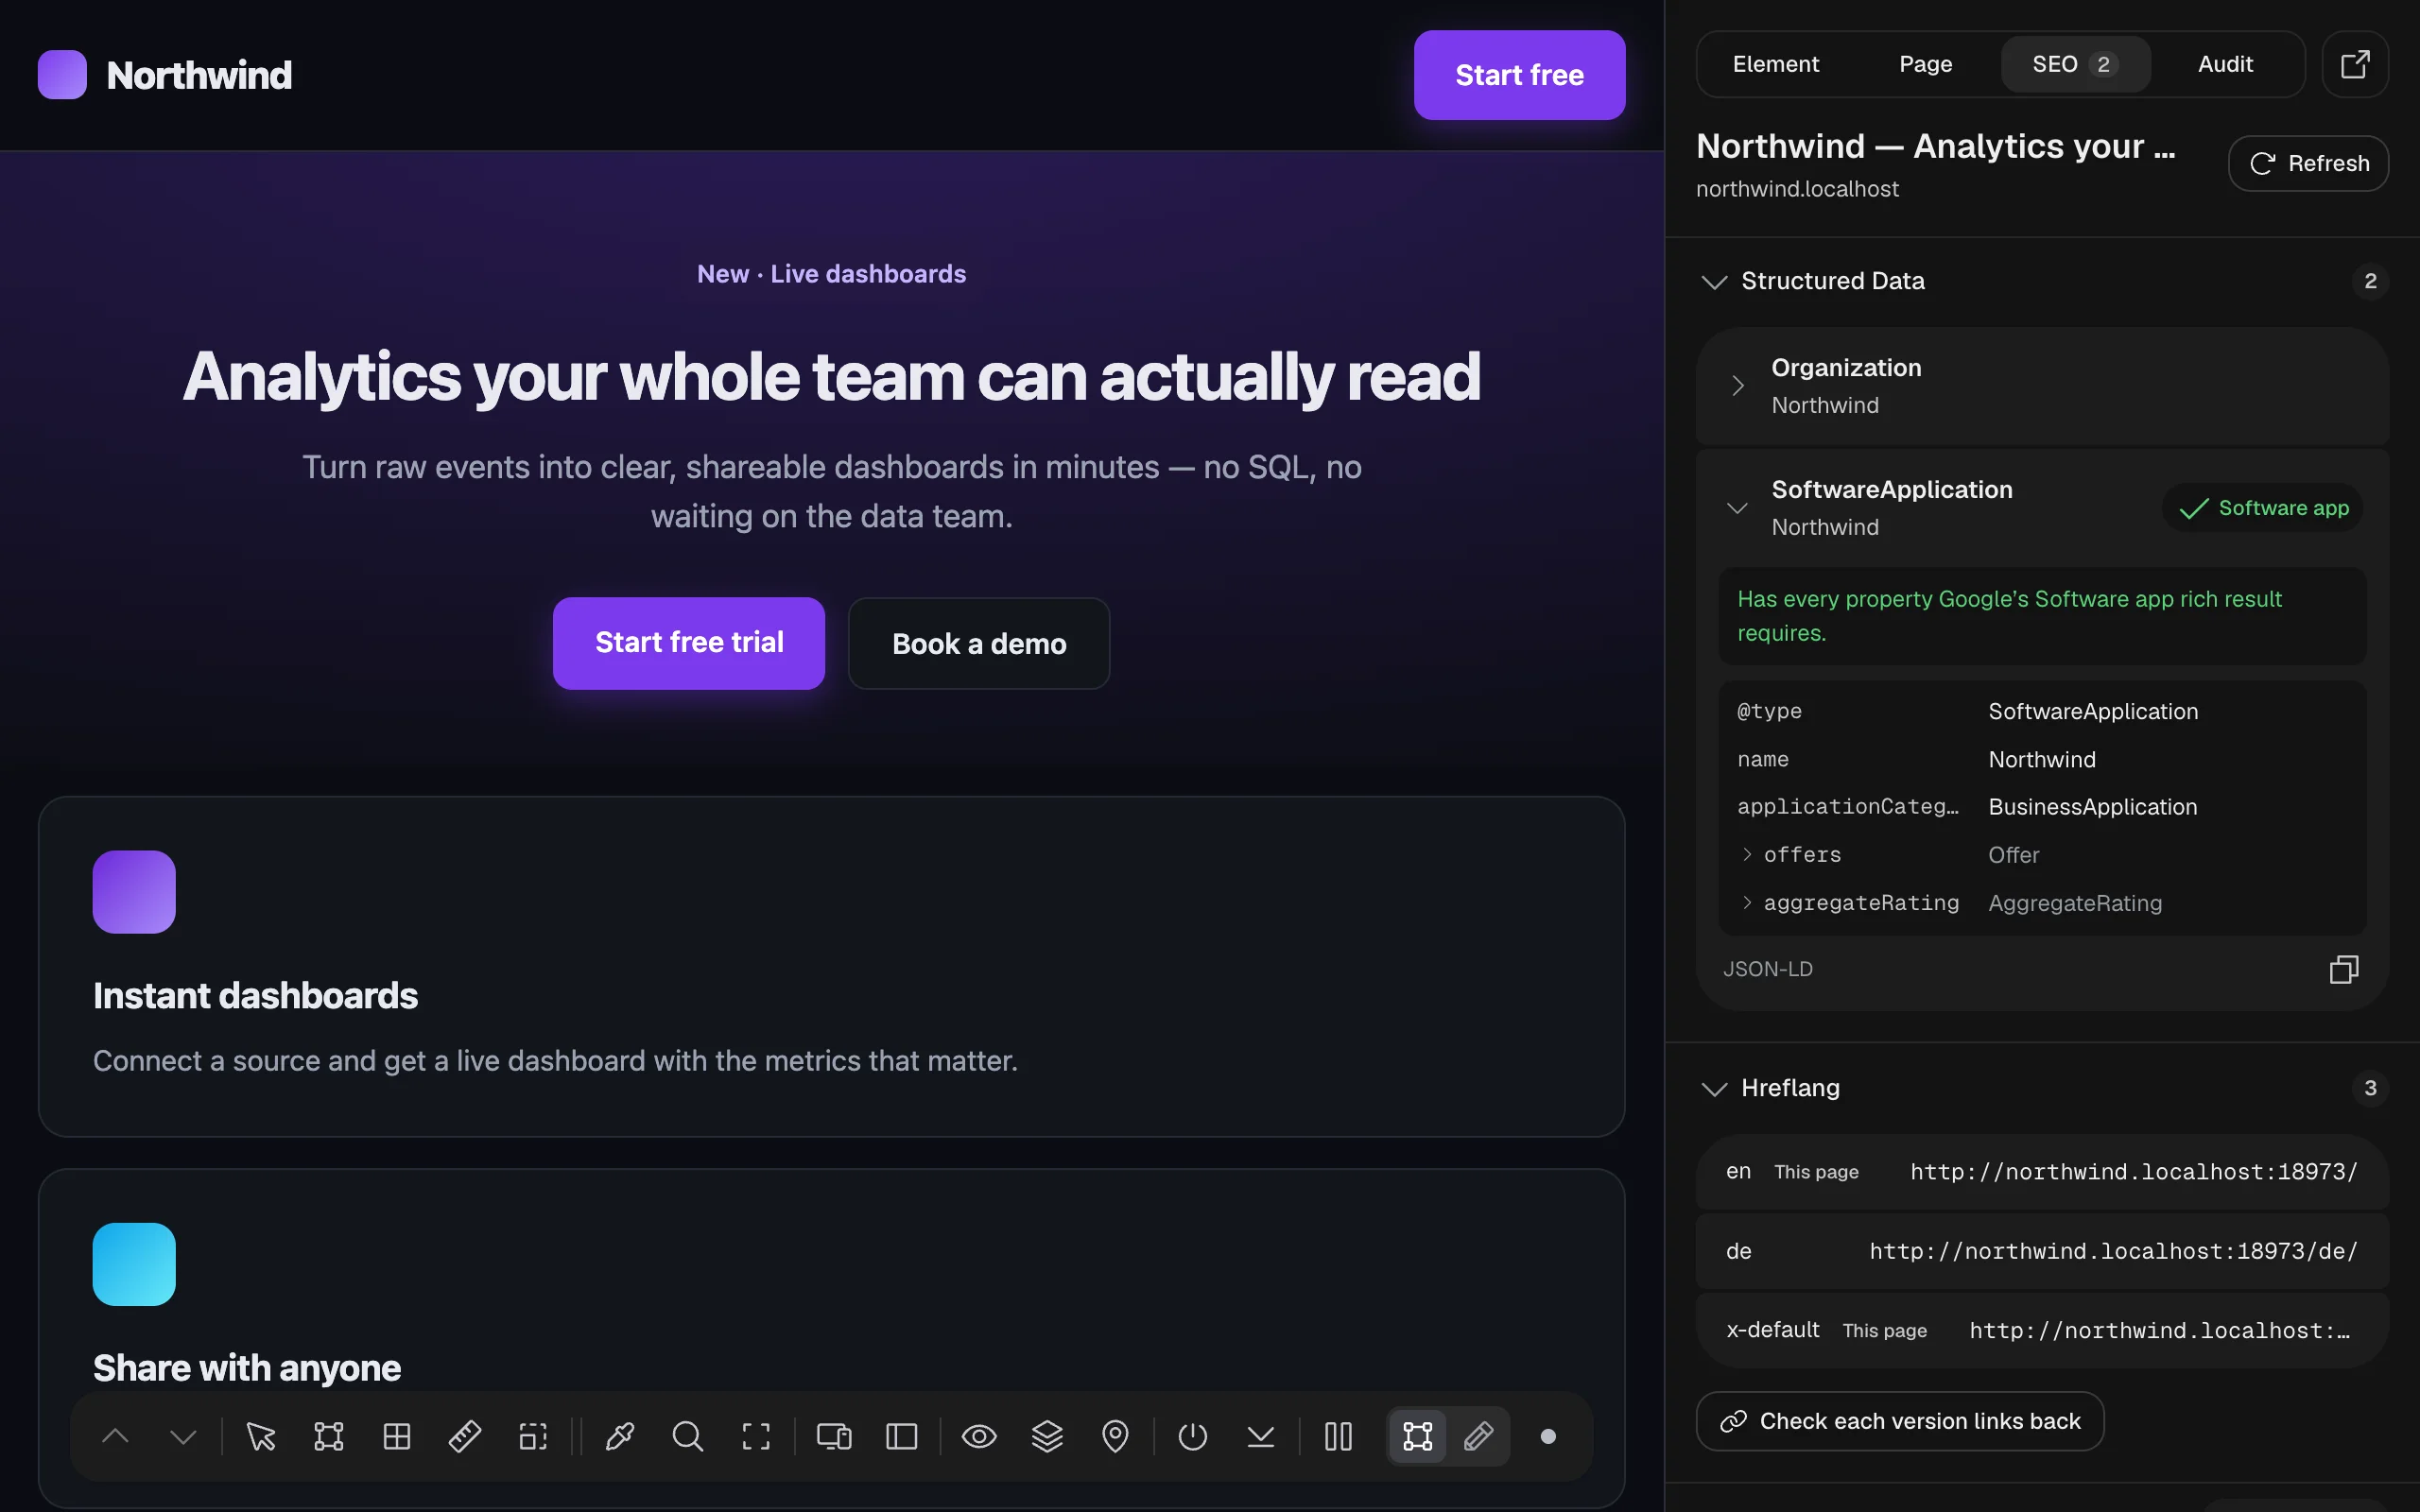Toggle the power icon in the toolbar
The width and height of the screenshot is (2420, 1512).
(x=1193, y=1436)
